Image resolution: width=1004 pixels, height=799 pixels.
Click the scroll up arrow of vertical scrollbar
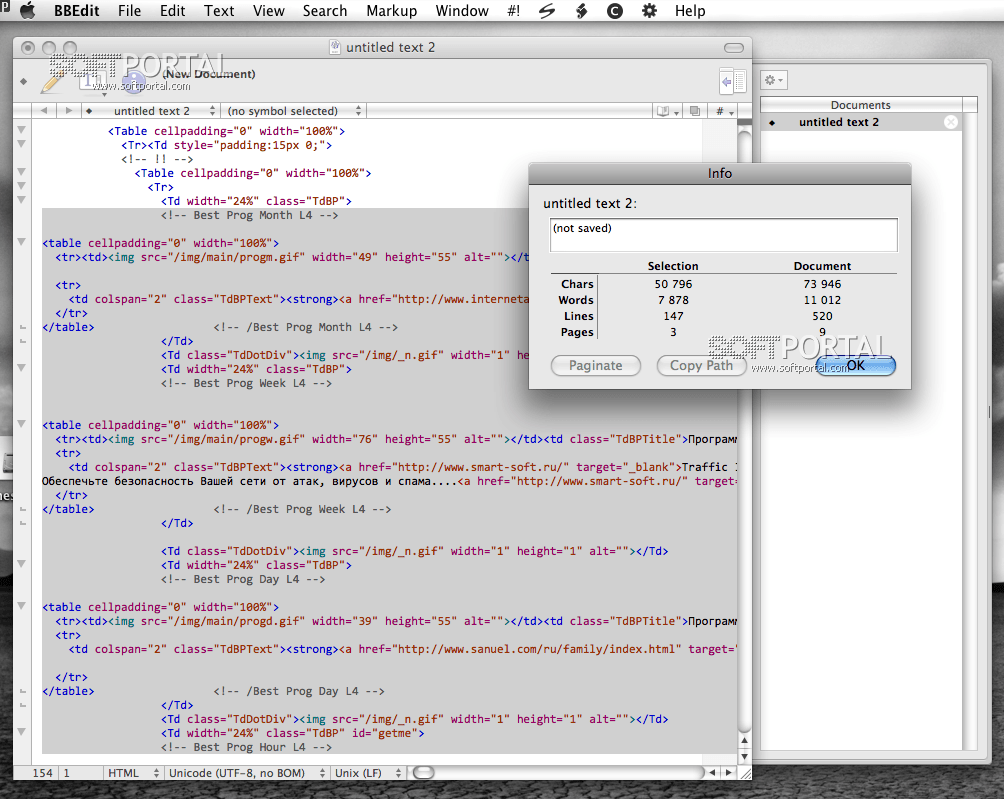click(x=744, y=741)
